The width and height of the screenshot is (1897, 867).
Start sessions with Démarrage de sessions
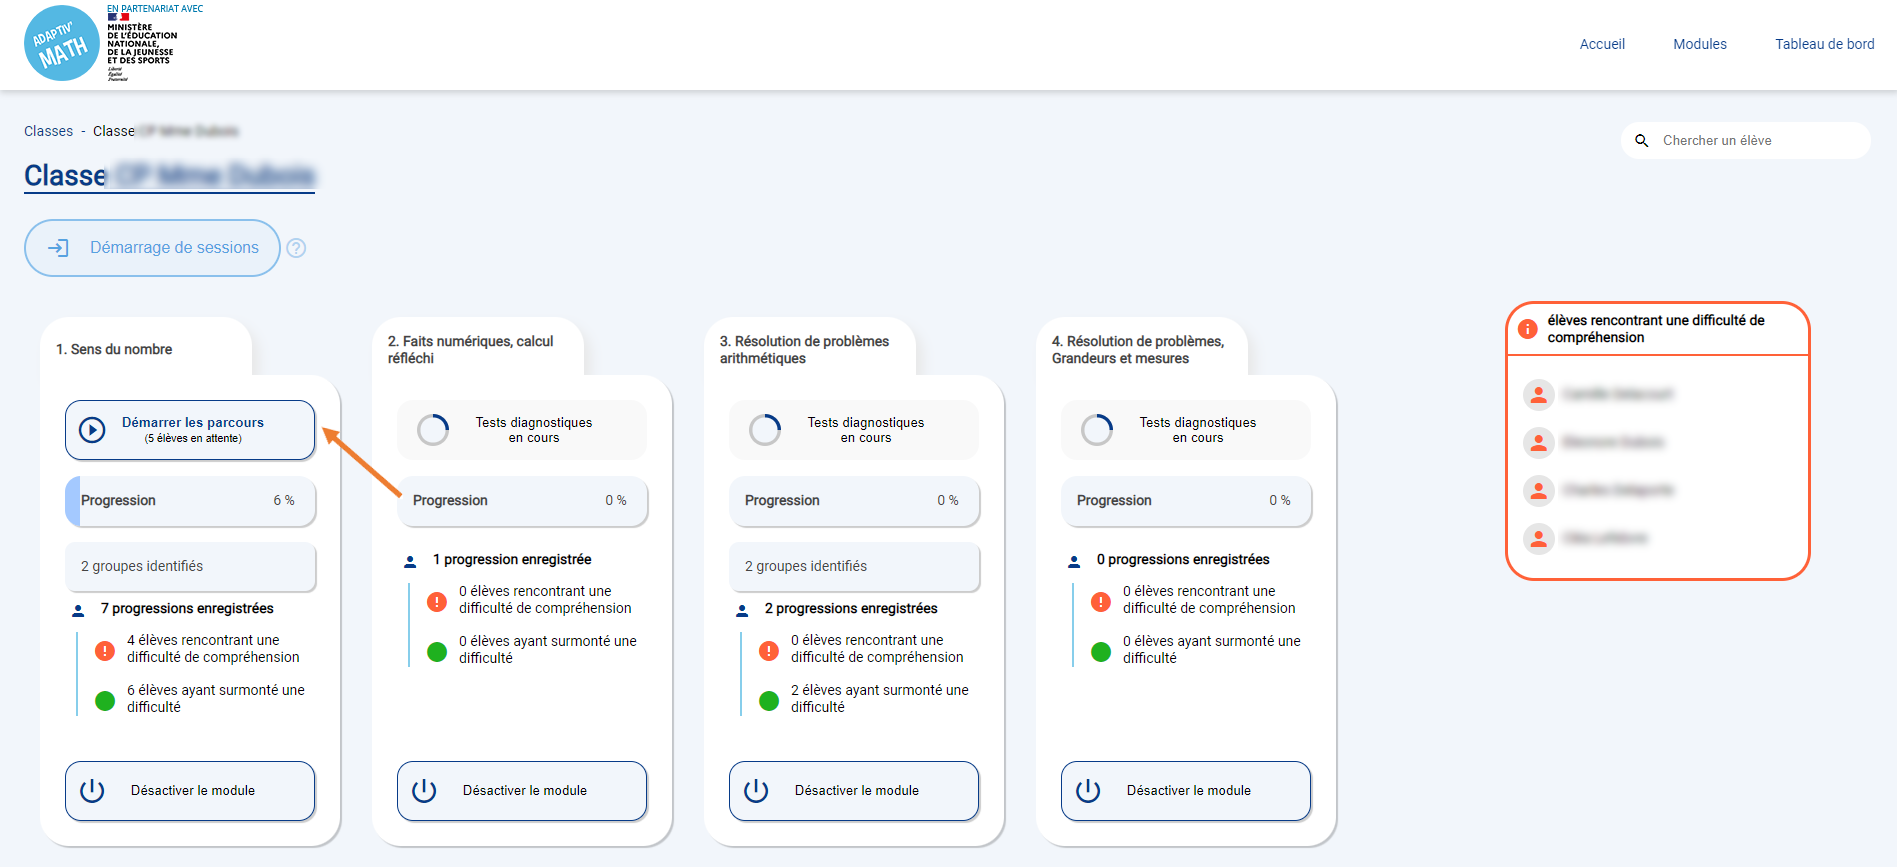153,248
